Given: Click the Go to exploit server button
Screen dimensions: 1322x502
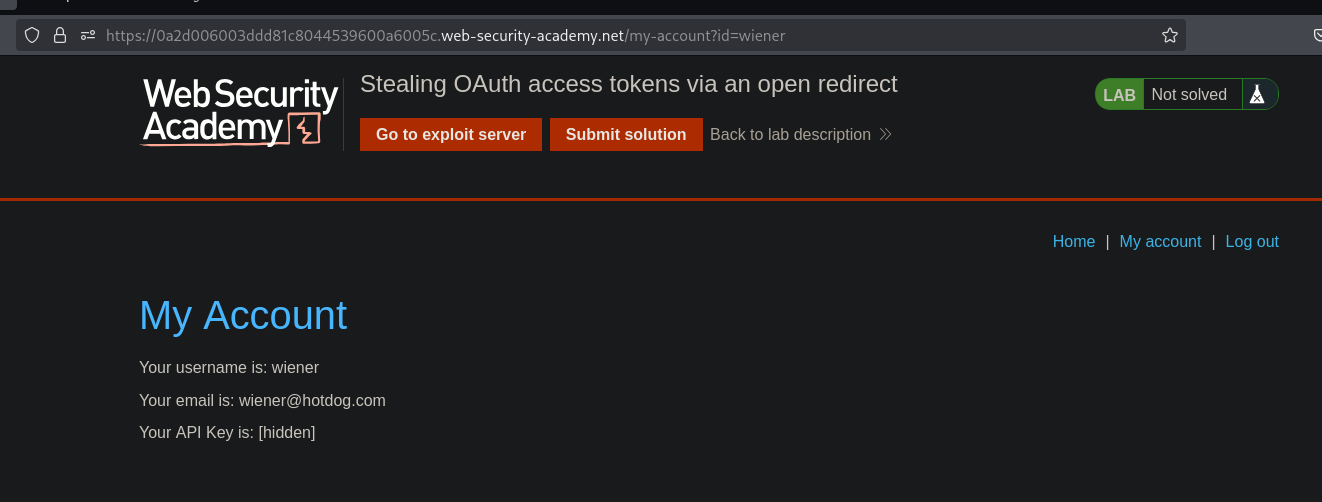Looking at the screenshot, I should click(450, 134).
